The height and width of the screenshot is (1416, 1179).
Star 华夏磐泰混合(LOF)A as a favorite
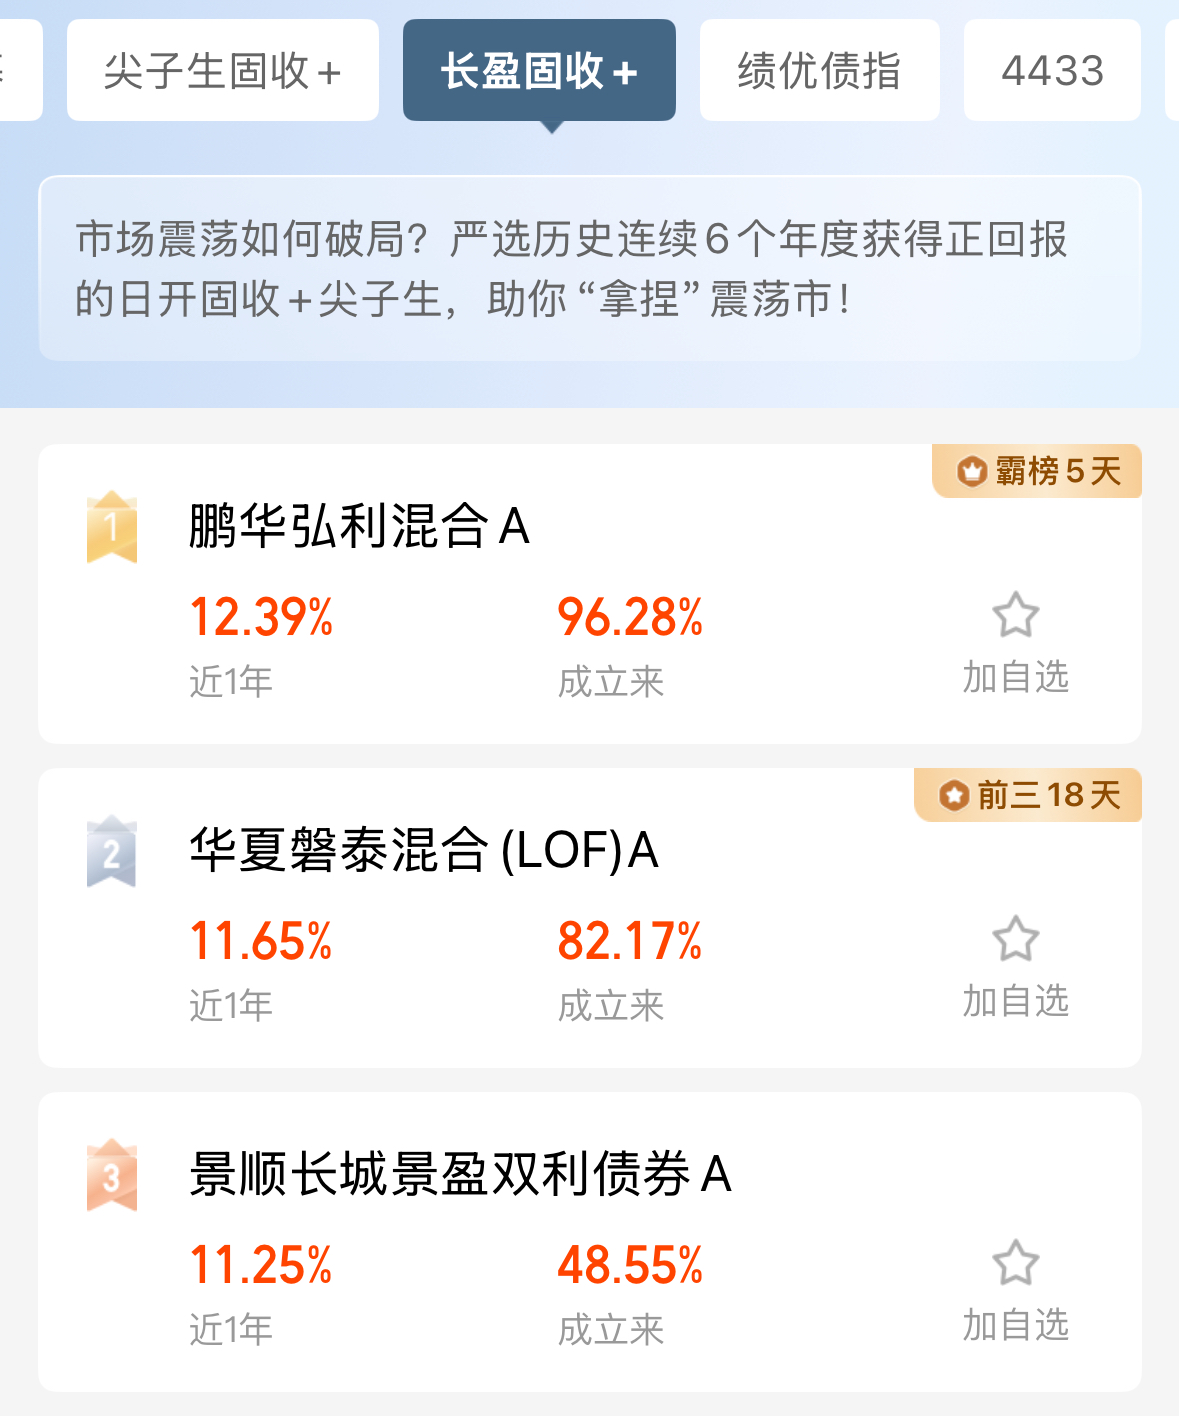(x=1015, y=940)
